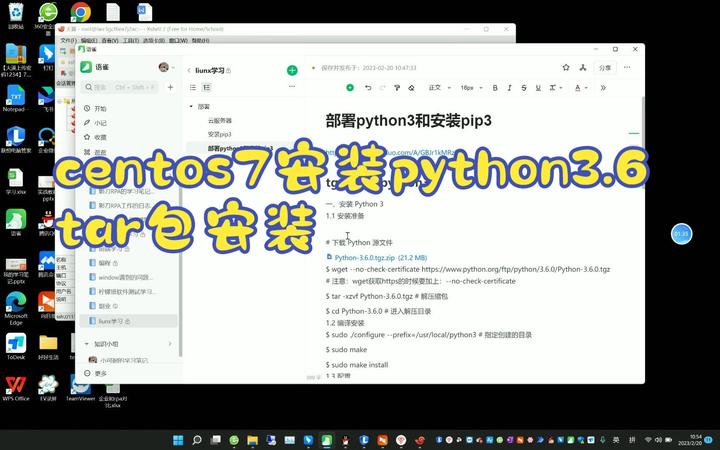Open Task View on the taskbar
Viewport: 720px width, 450px height.
[215, 440]
